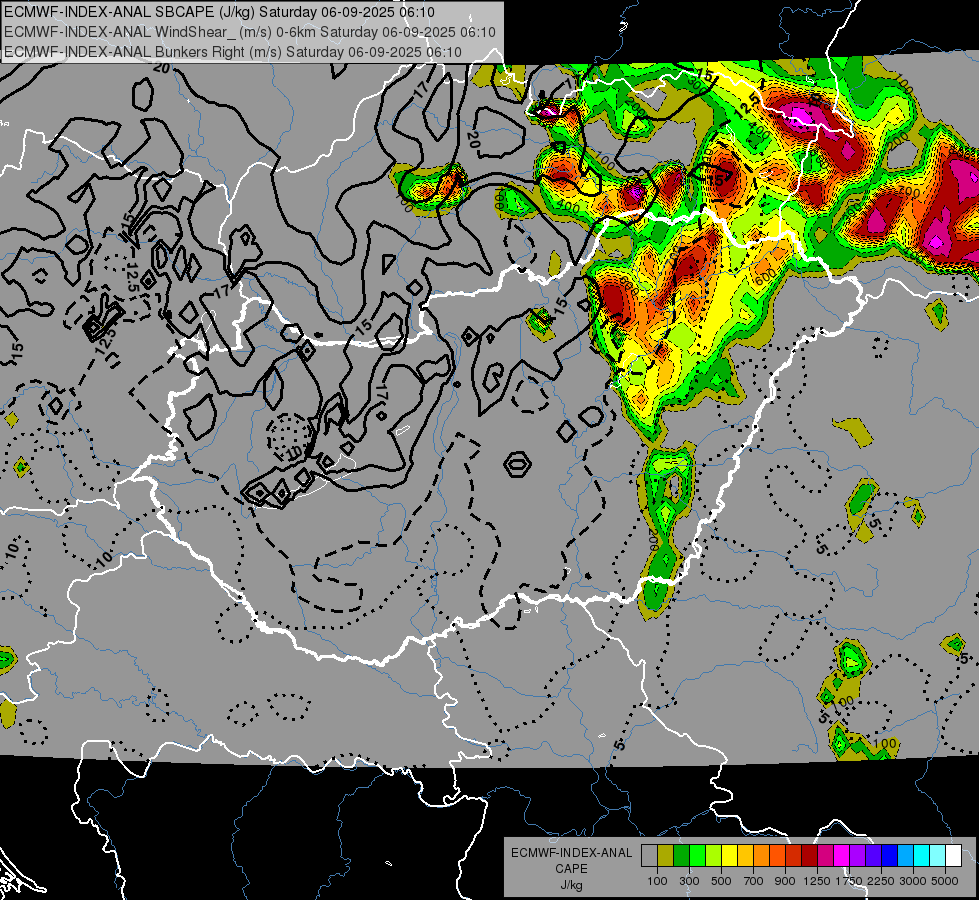The width and height of the screenshot is (979, 900).
Task: Select the white legend swatch
Action: (x=953, y=856)
